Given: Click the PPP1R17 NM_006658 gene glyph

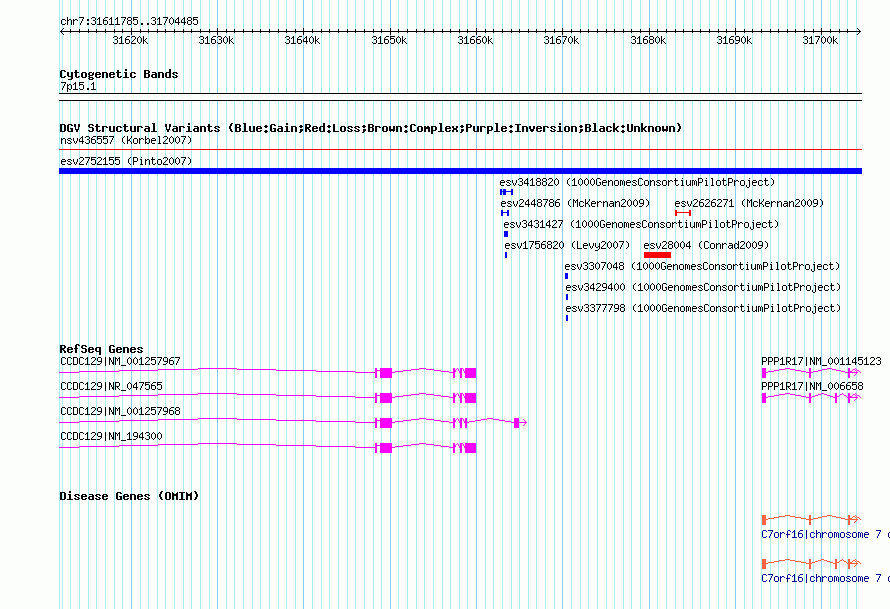Looking at the screenshot, I should (x=811, y=398).
